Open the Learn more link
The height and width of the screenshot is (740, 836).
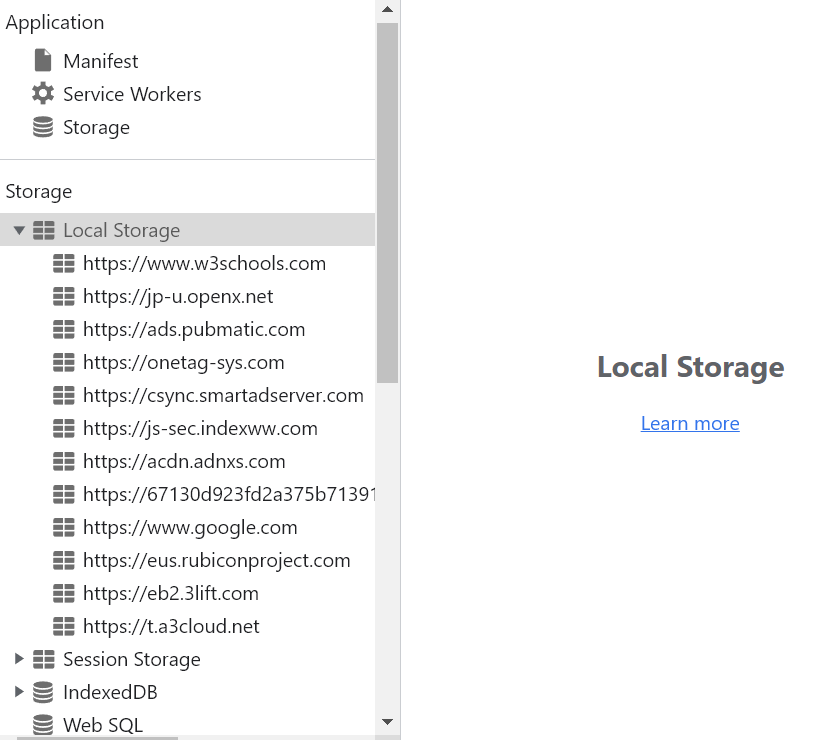pos(690,423)
